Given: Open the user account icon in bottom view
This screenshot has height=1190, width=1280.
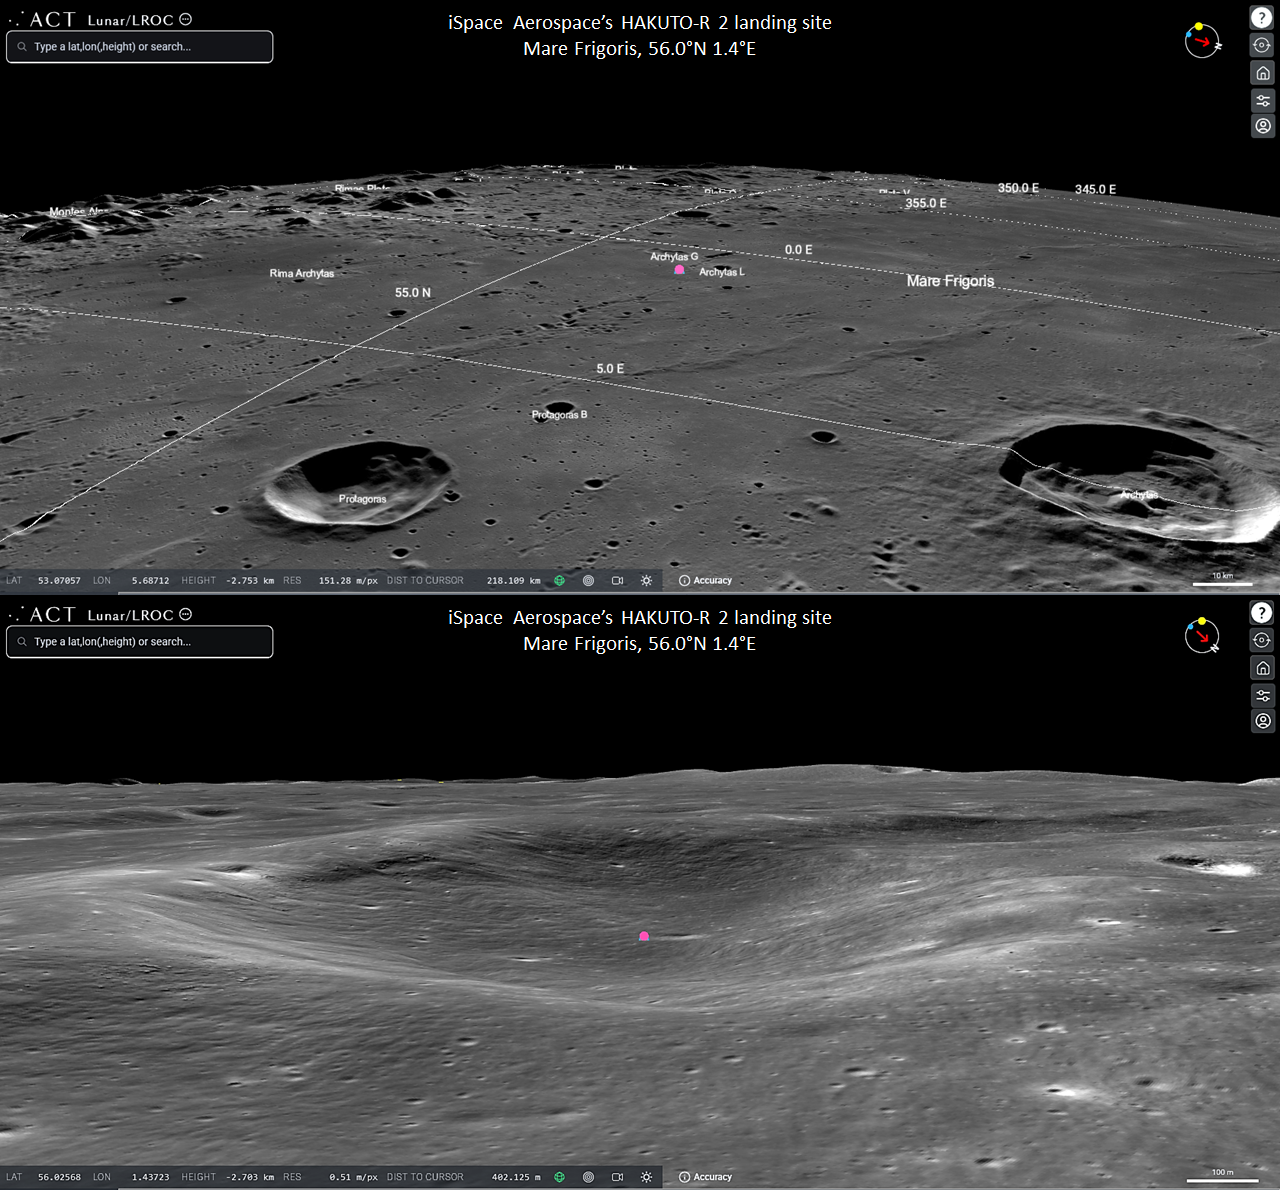Looking at the screenshot, I should pos(1262,721).
